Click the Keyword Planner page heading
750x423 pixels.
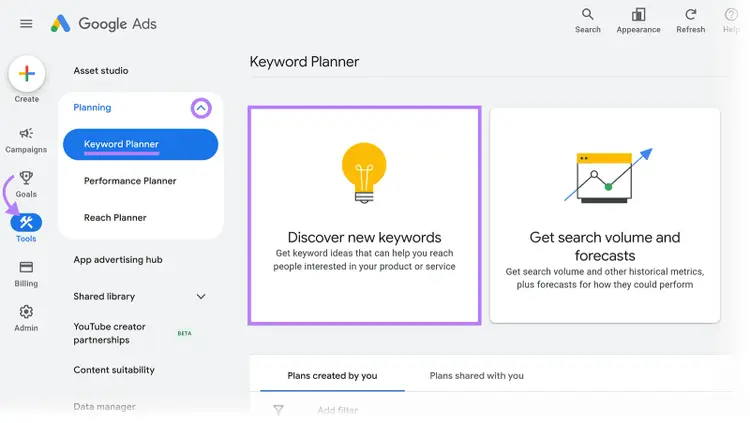point(304,62)
